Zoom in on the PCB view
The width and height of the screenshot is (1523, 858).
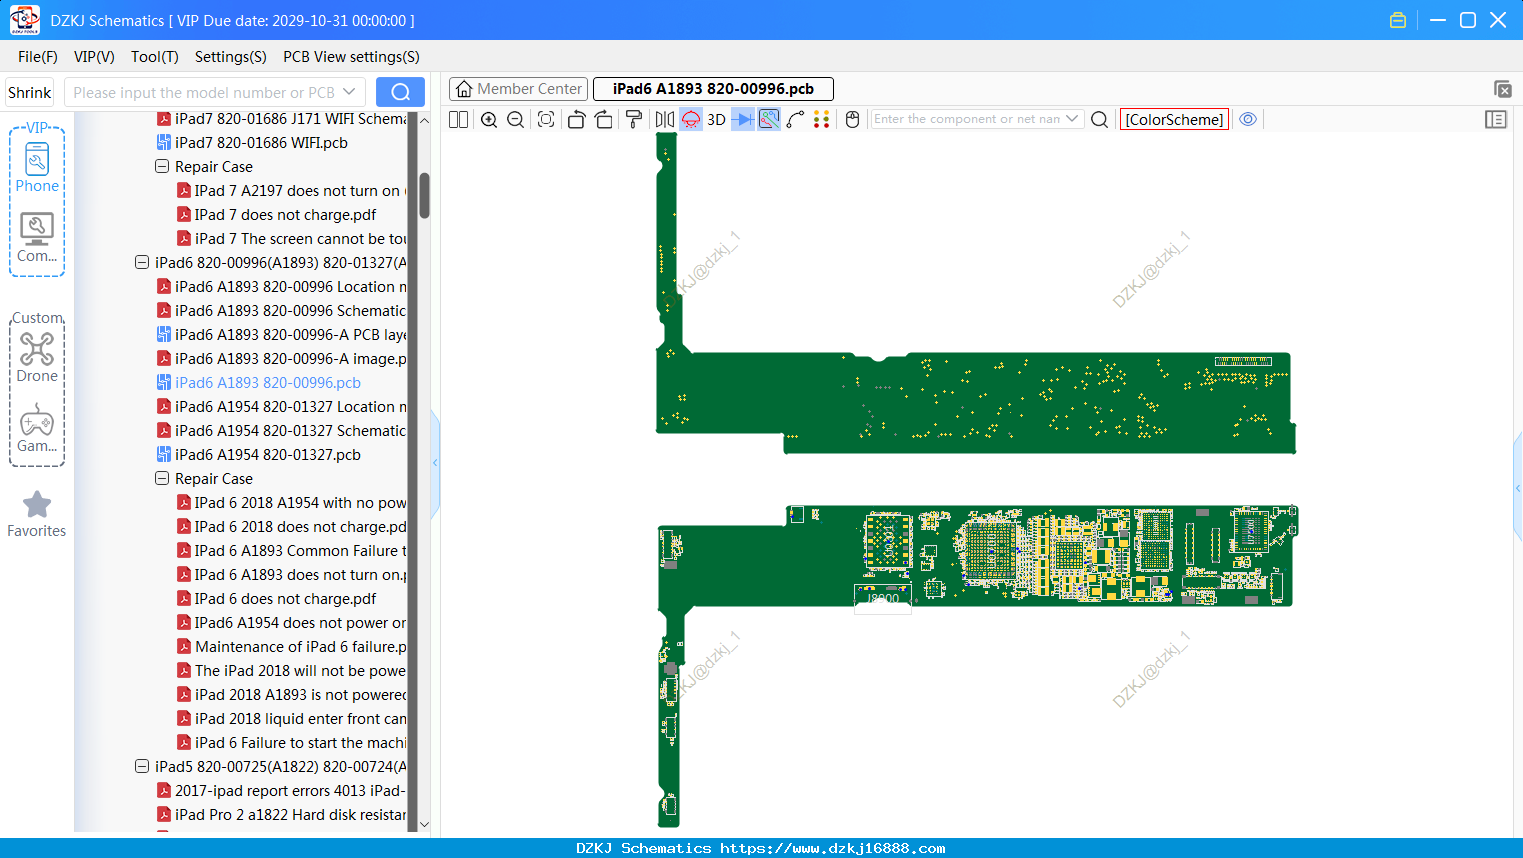489,119
